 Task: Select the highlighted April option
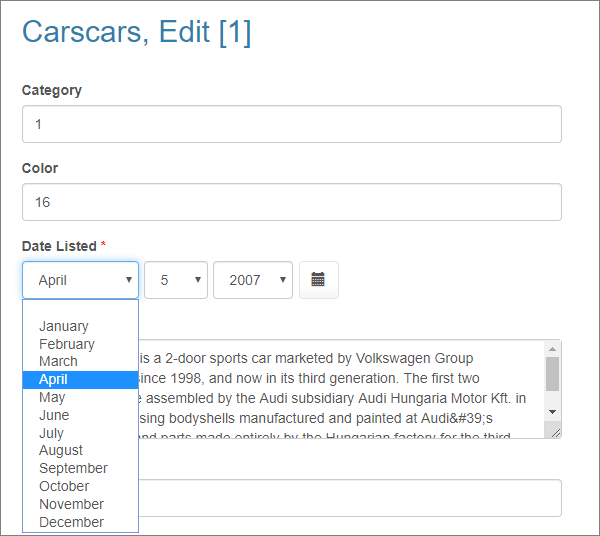click(x=80, y=380)
